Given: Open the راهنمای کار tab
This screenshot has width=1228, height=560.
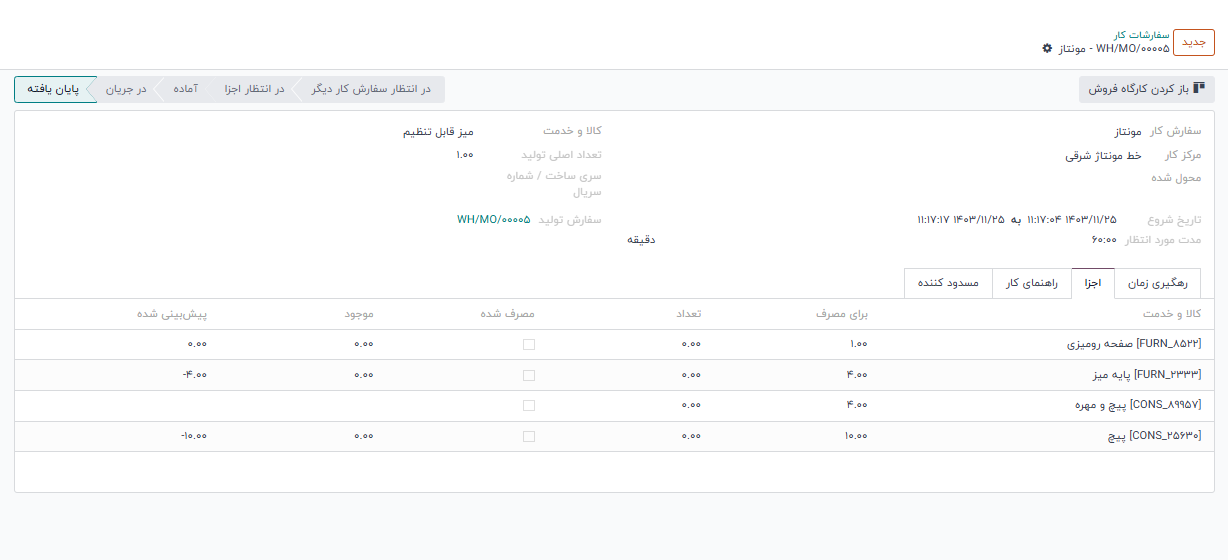Looking at the screenshot, I should click(x=1031, y=284).
